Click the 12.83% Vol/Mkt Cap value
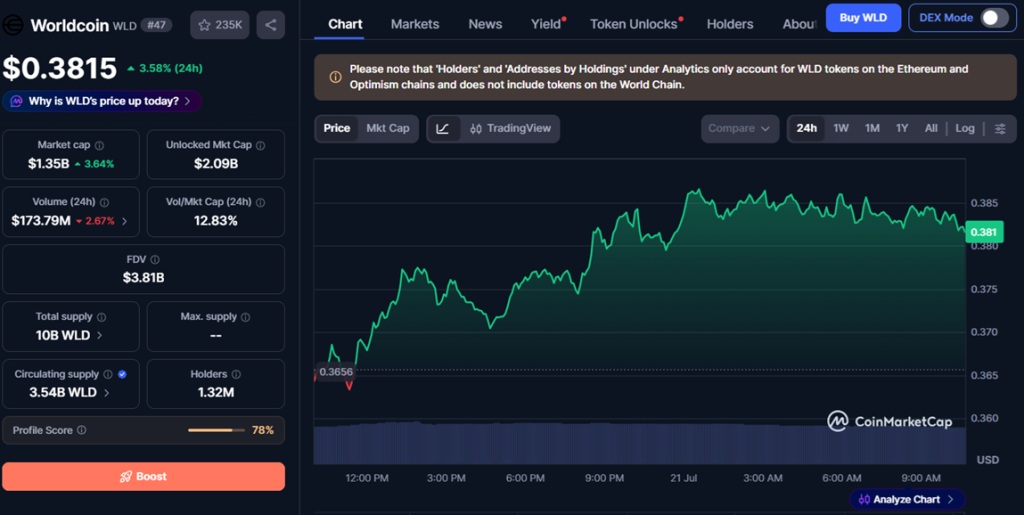 pyautogui.click(x=216, y=221)
